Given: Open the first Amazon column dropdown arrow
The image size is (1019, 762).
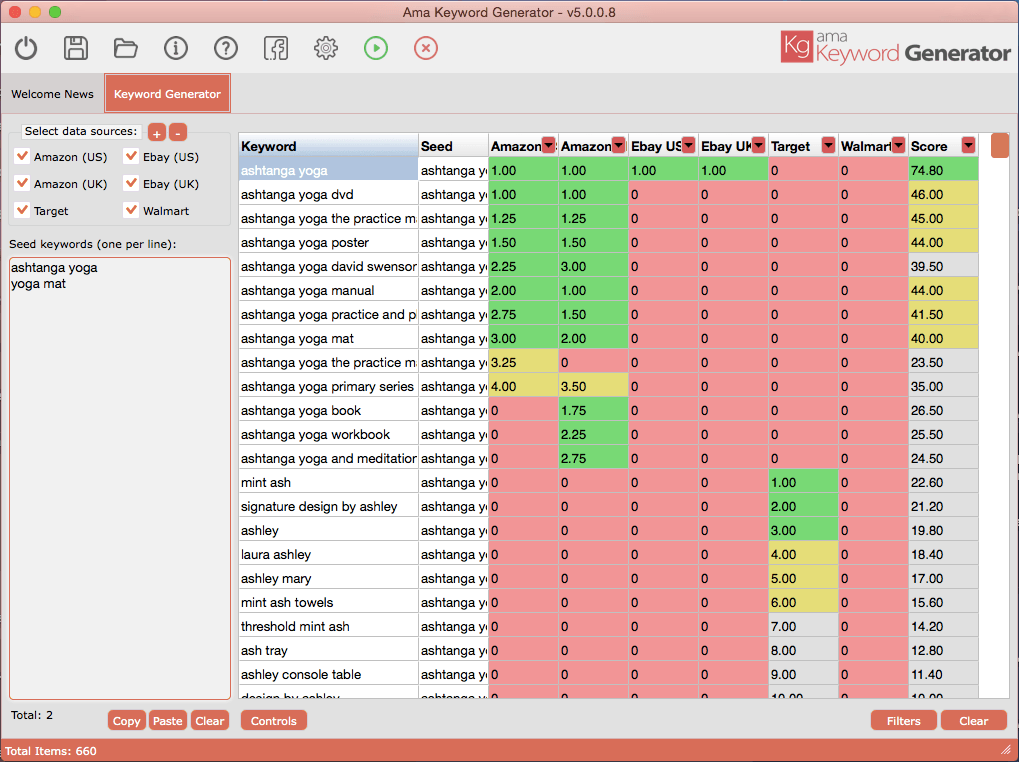Looking at the screenshot, I should pyautogui.click(x=549, y=146).
